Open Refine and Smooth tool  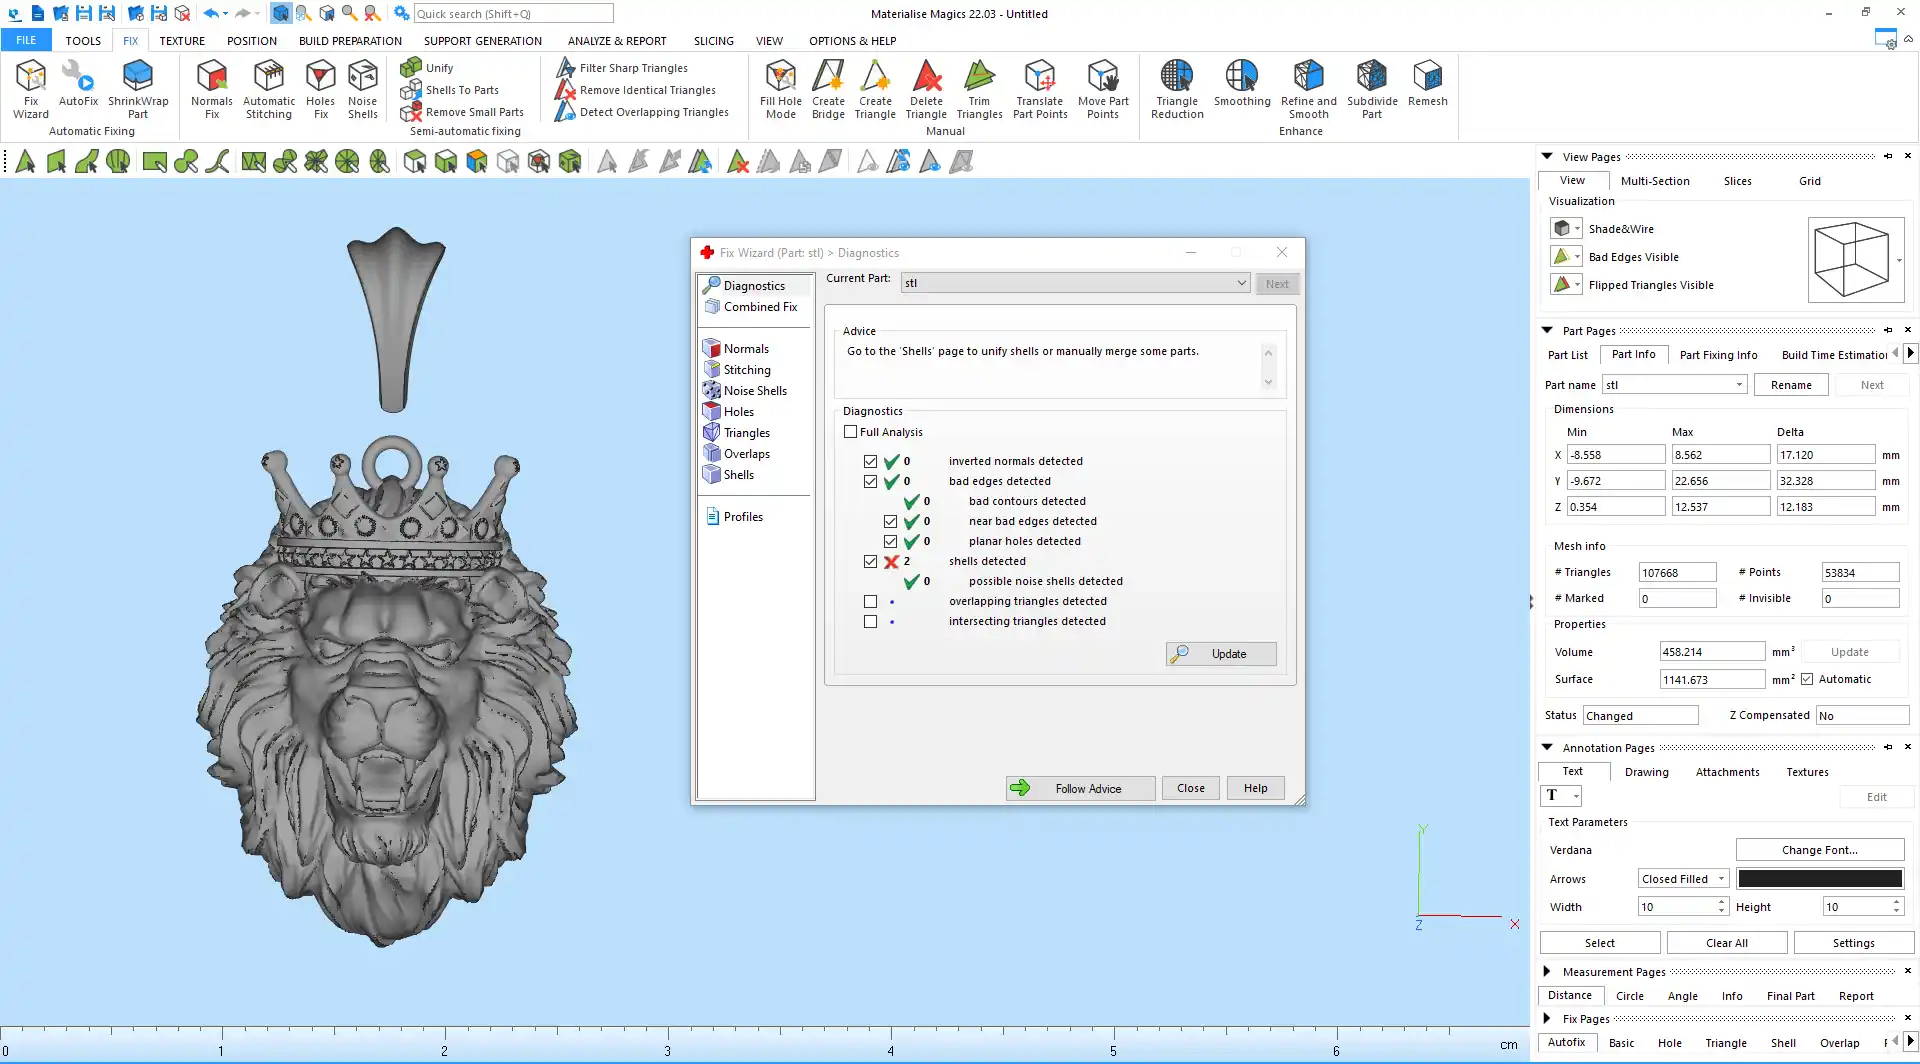1308,89
